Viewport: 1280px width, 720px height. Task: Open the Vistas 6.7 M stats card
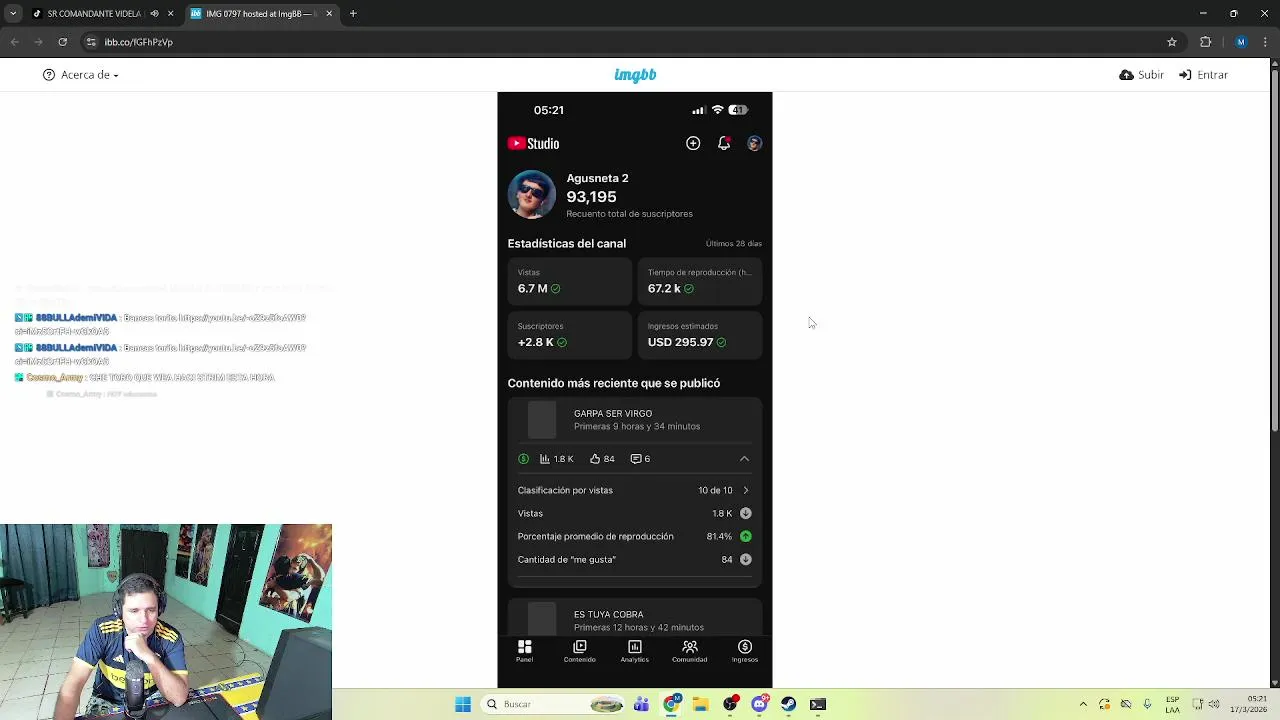pyautogui.click(x=570, y=281)
